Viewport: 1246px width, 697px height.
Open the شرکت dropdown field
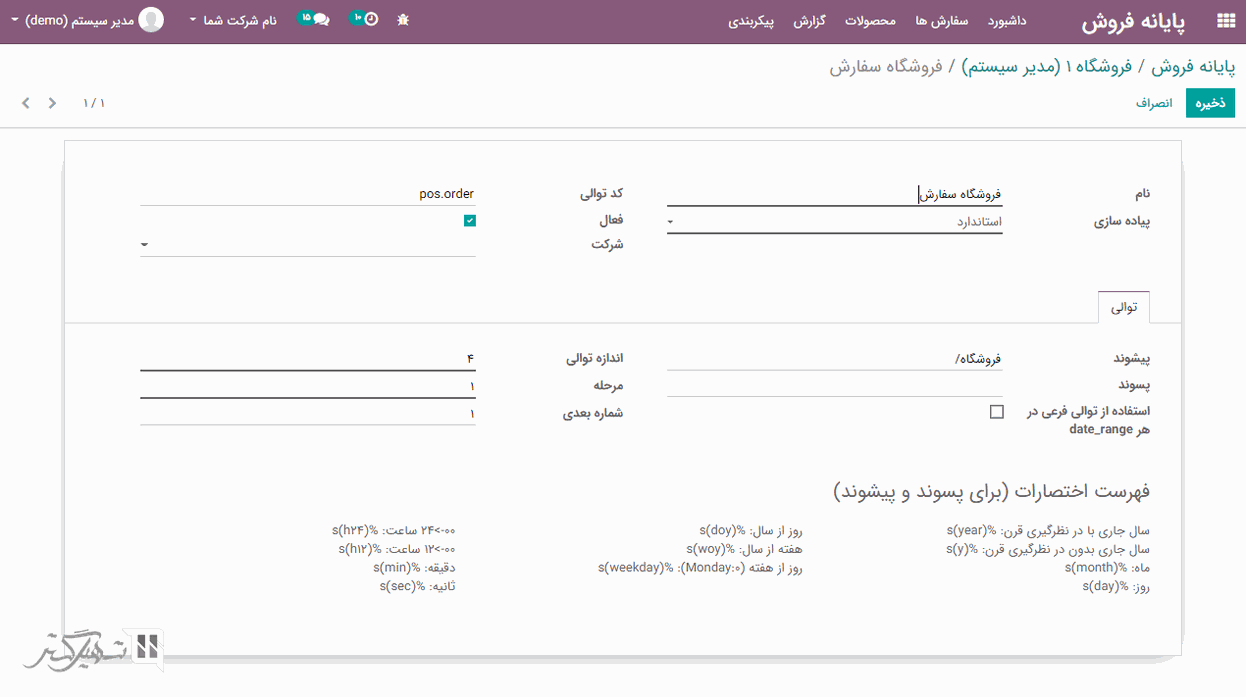pos(307,245)
